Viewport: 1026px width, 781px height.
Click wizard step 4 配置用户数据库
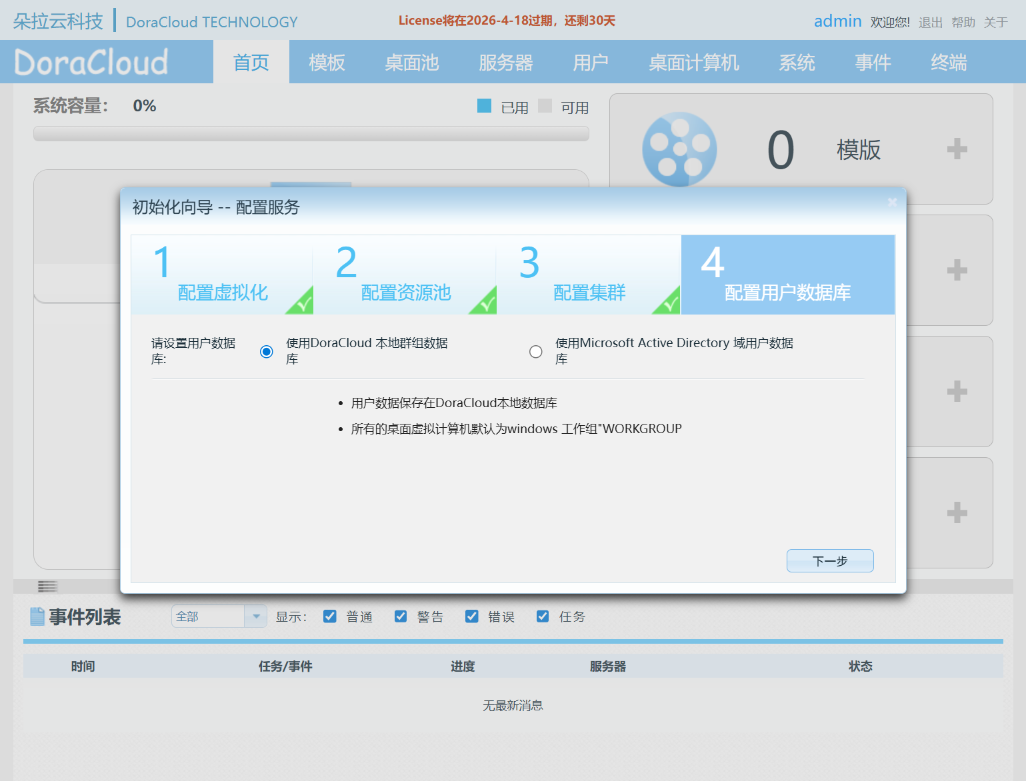pyautogui.click(x=788, y=275)
